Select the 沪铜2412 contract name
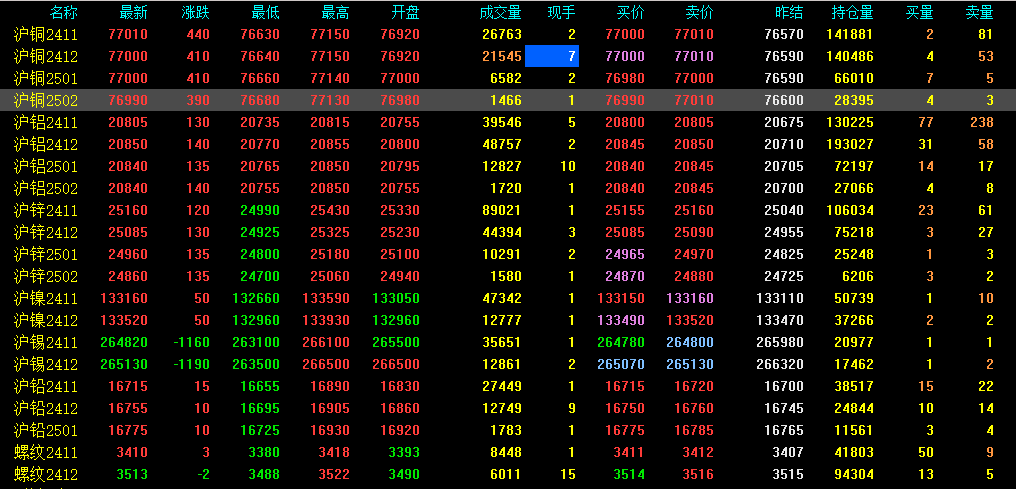This screenshot has height=489, width=1016. click(x=45, y=56)
